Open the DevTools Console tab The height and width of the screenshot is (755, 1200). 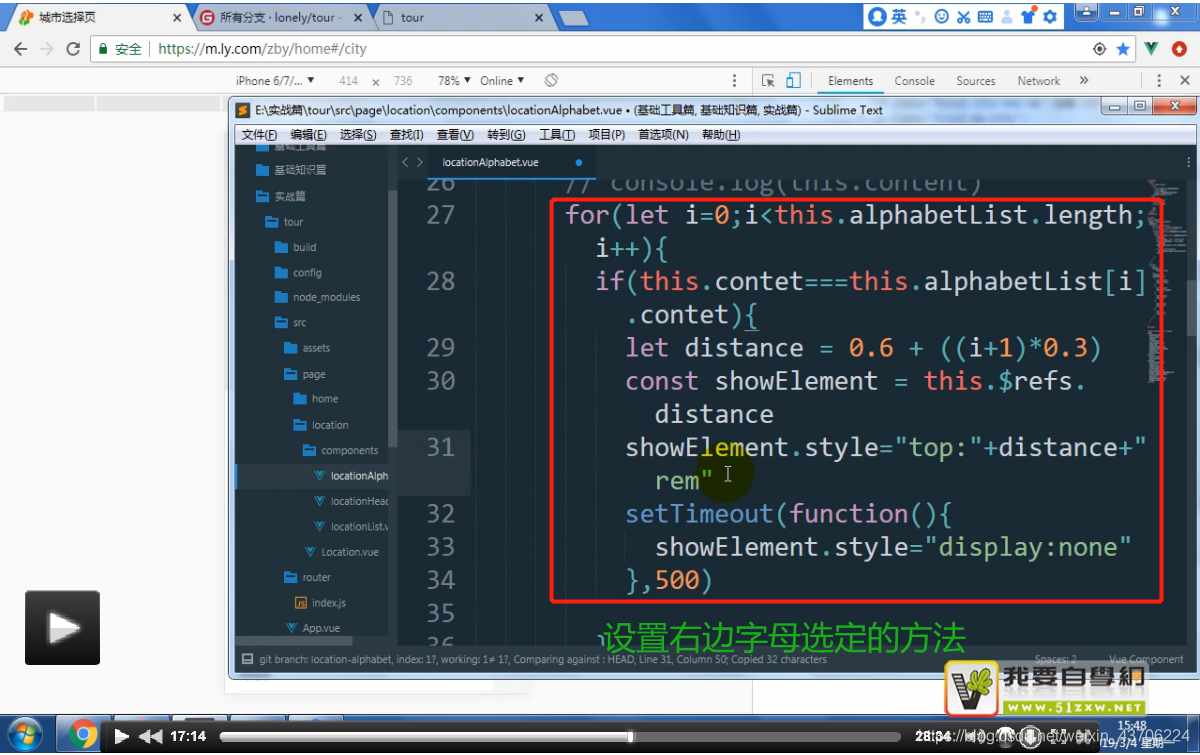tap(914, 81)
